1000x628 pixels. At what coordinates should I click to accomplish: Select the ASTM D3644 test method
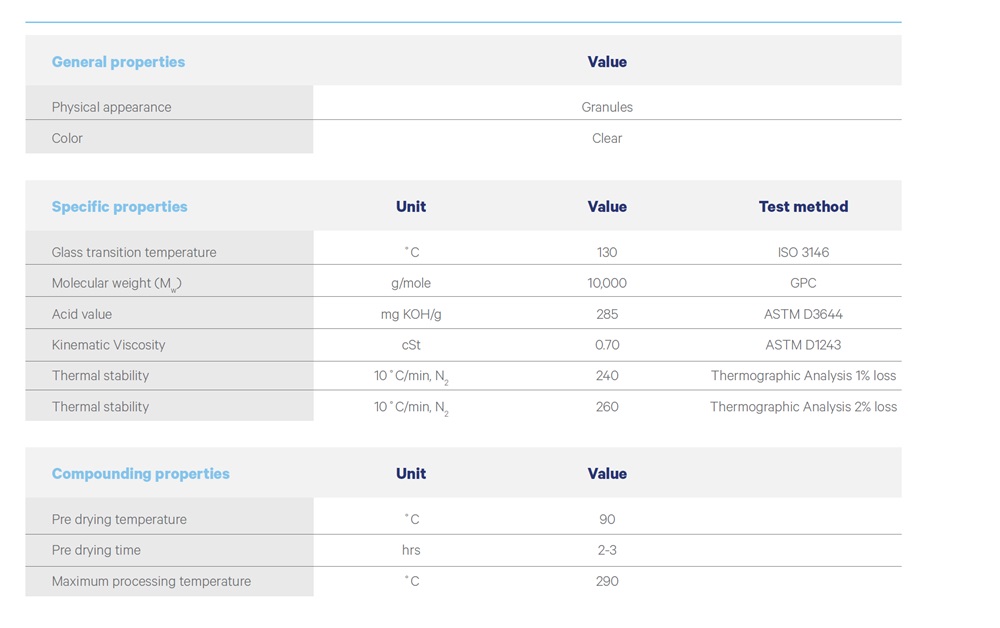pos(803,314)
